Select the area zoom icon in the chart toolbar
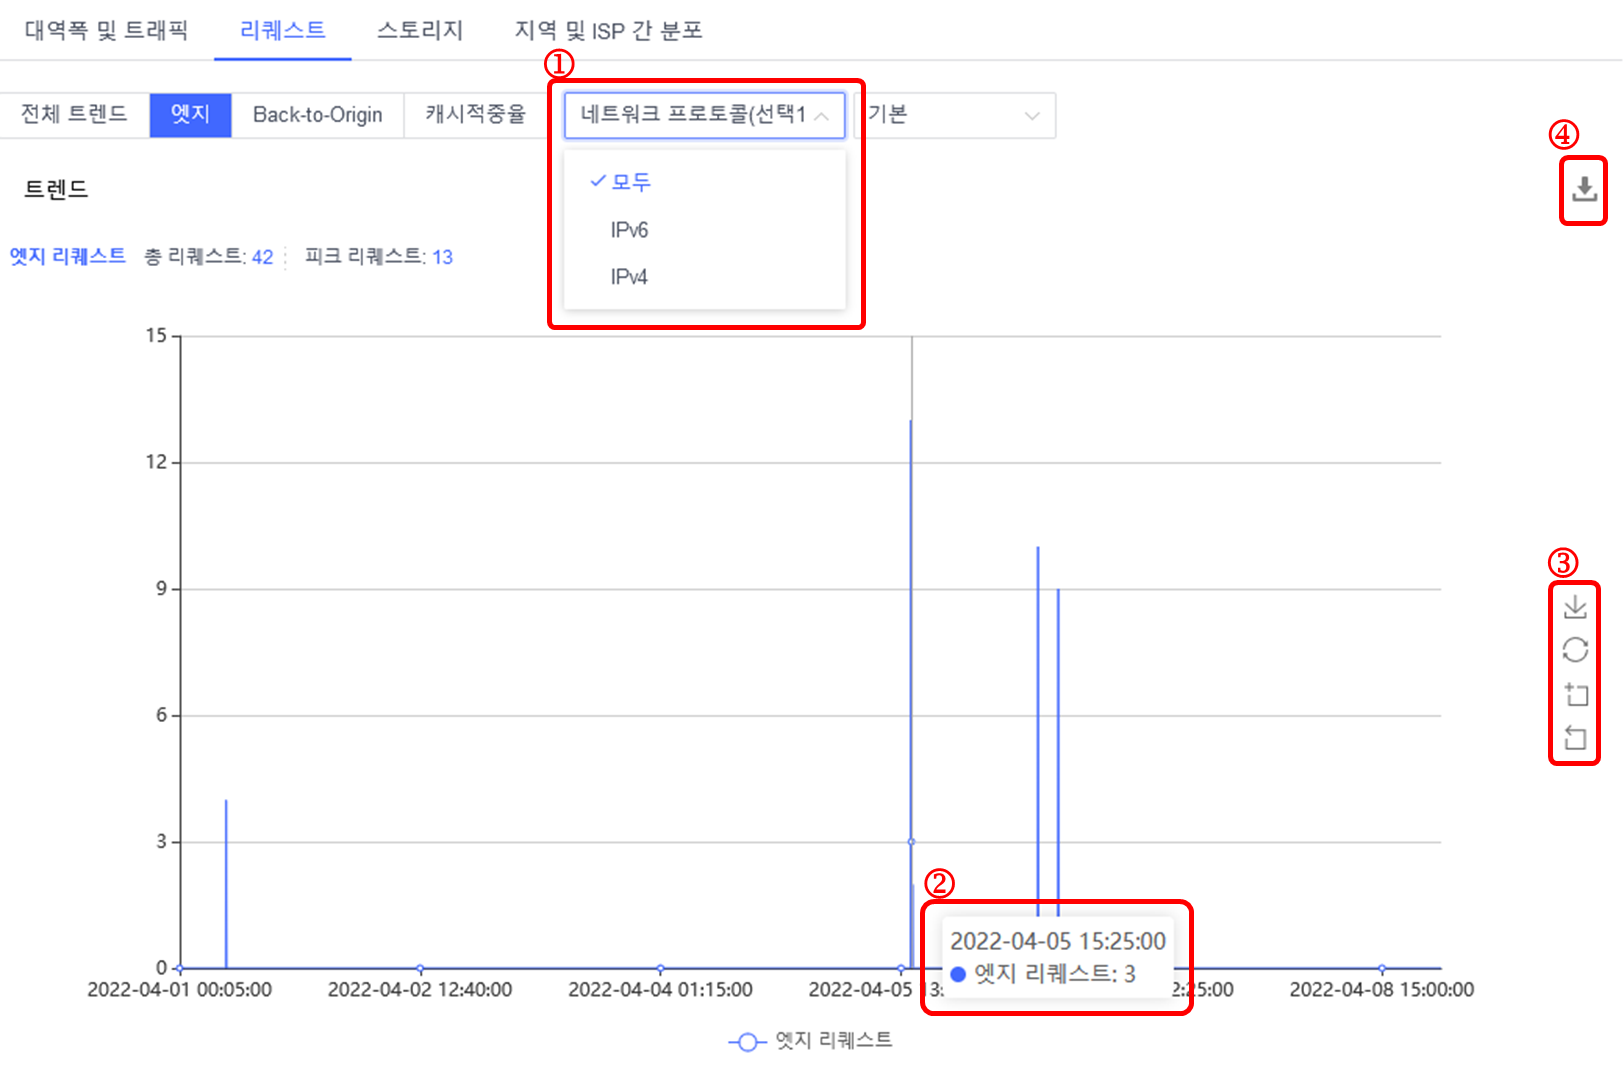This screenshot has width=1624, height=1065. (x=1576, y=695)
